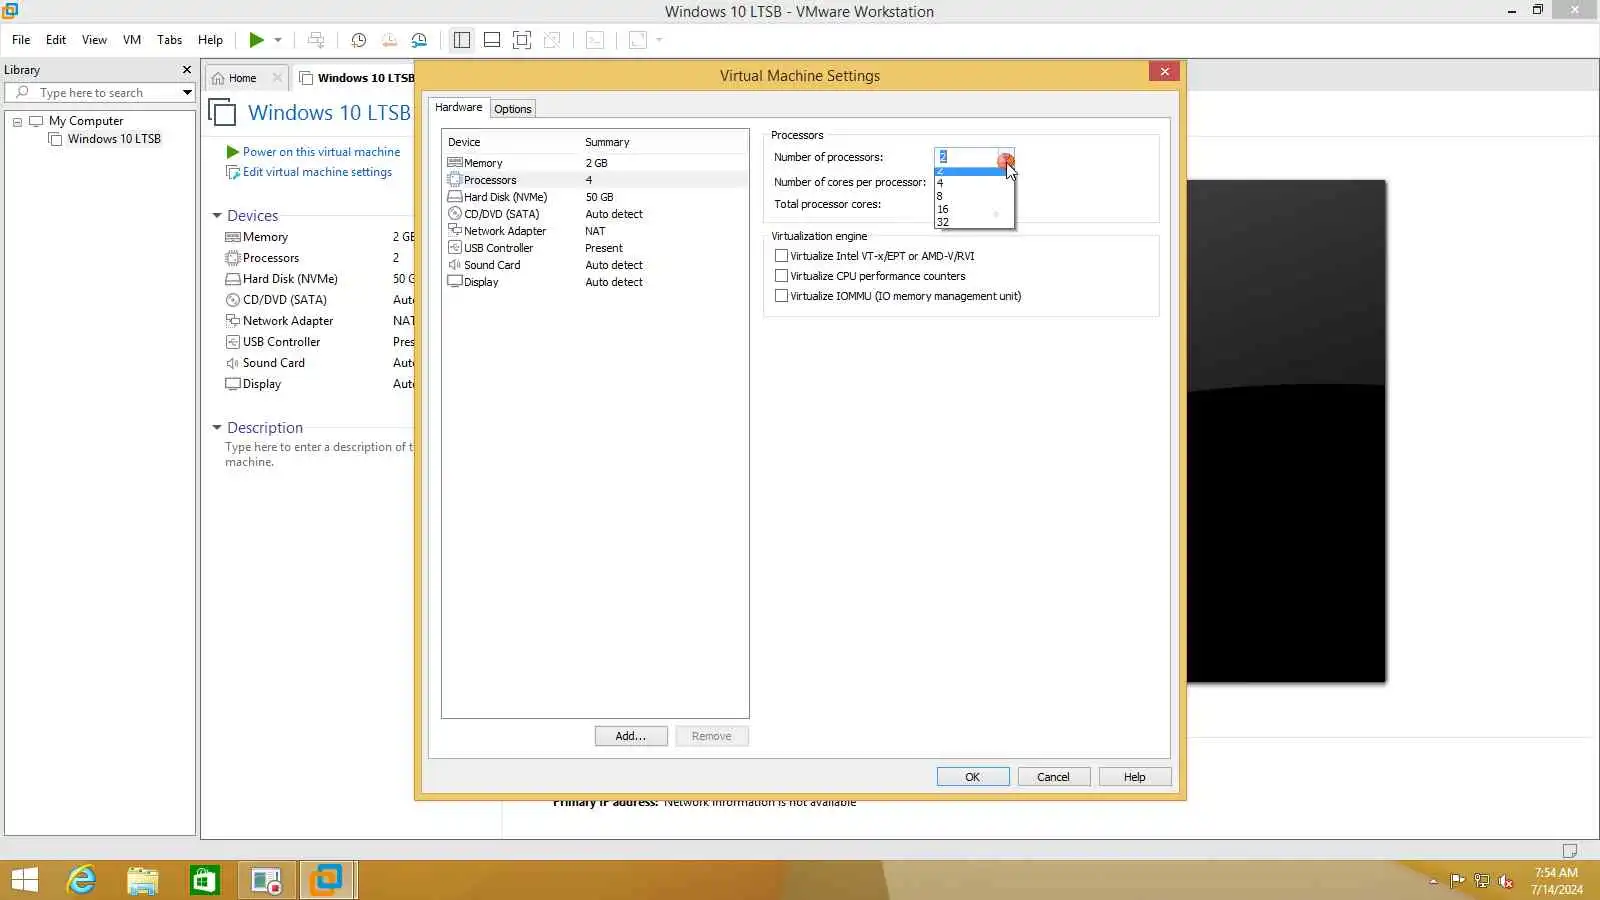Open the Tabs menu
The height and width of the screenshot is (900, 1600).
point(170,40)
